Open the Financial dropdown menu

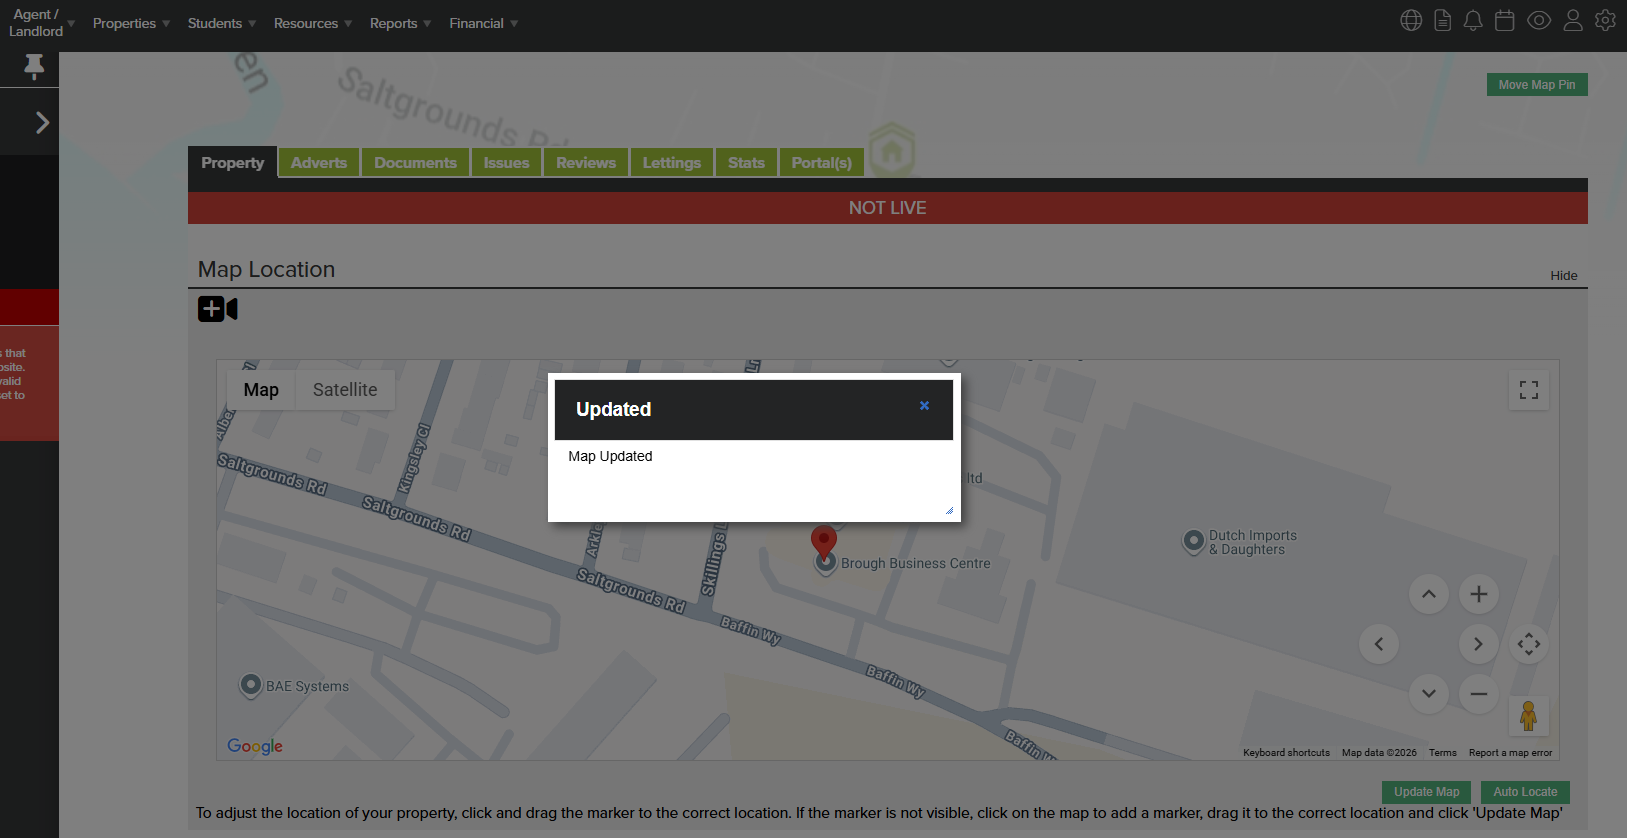click(x=483, y=23)
